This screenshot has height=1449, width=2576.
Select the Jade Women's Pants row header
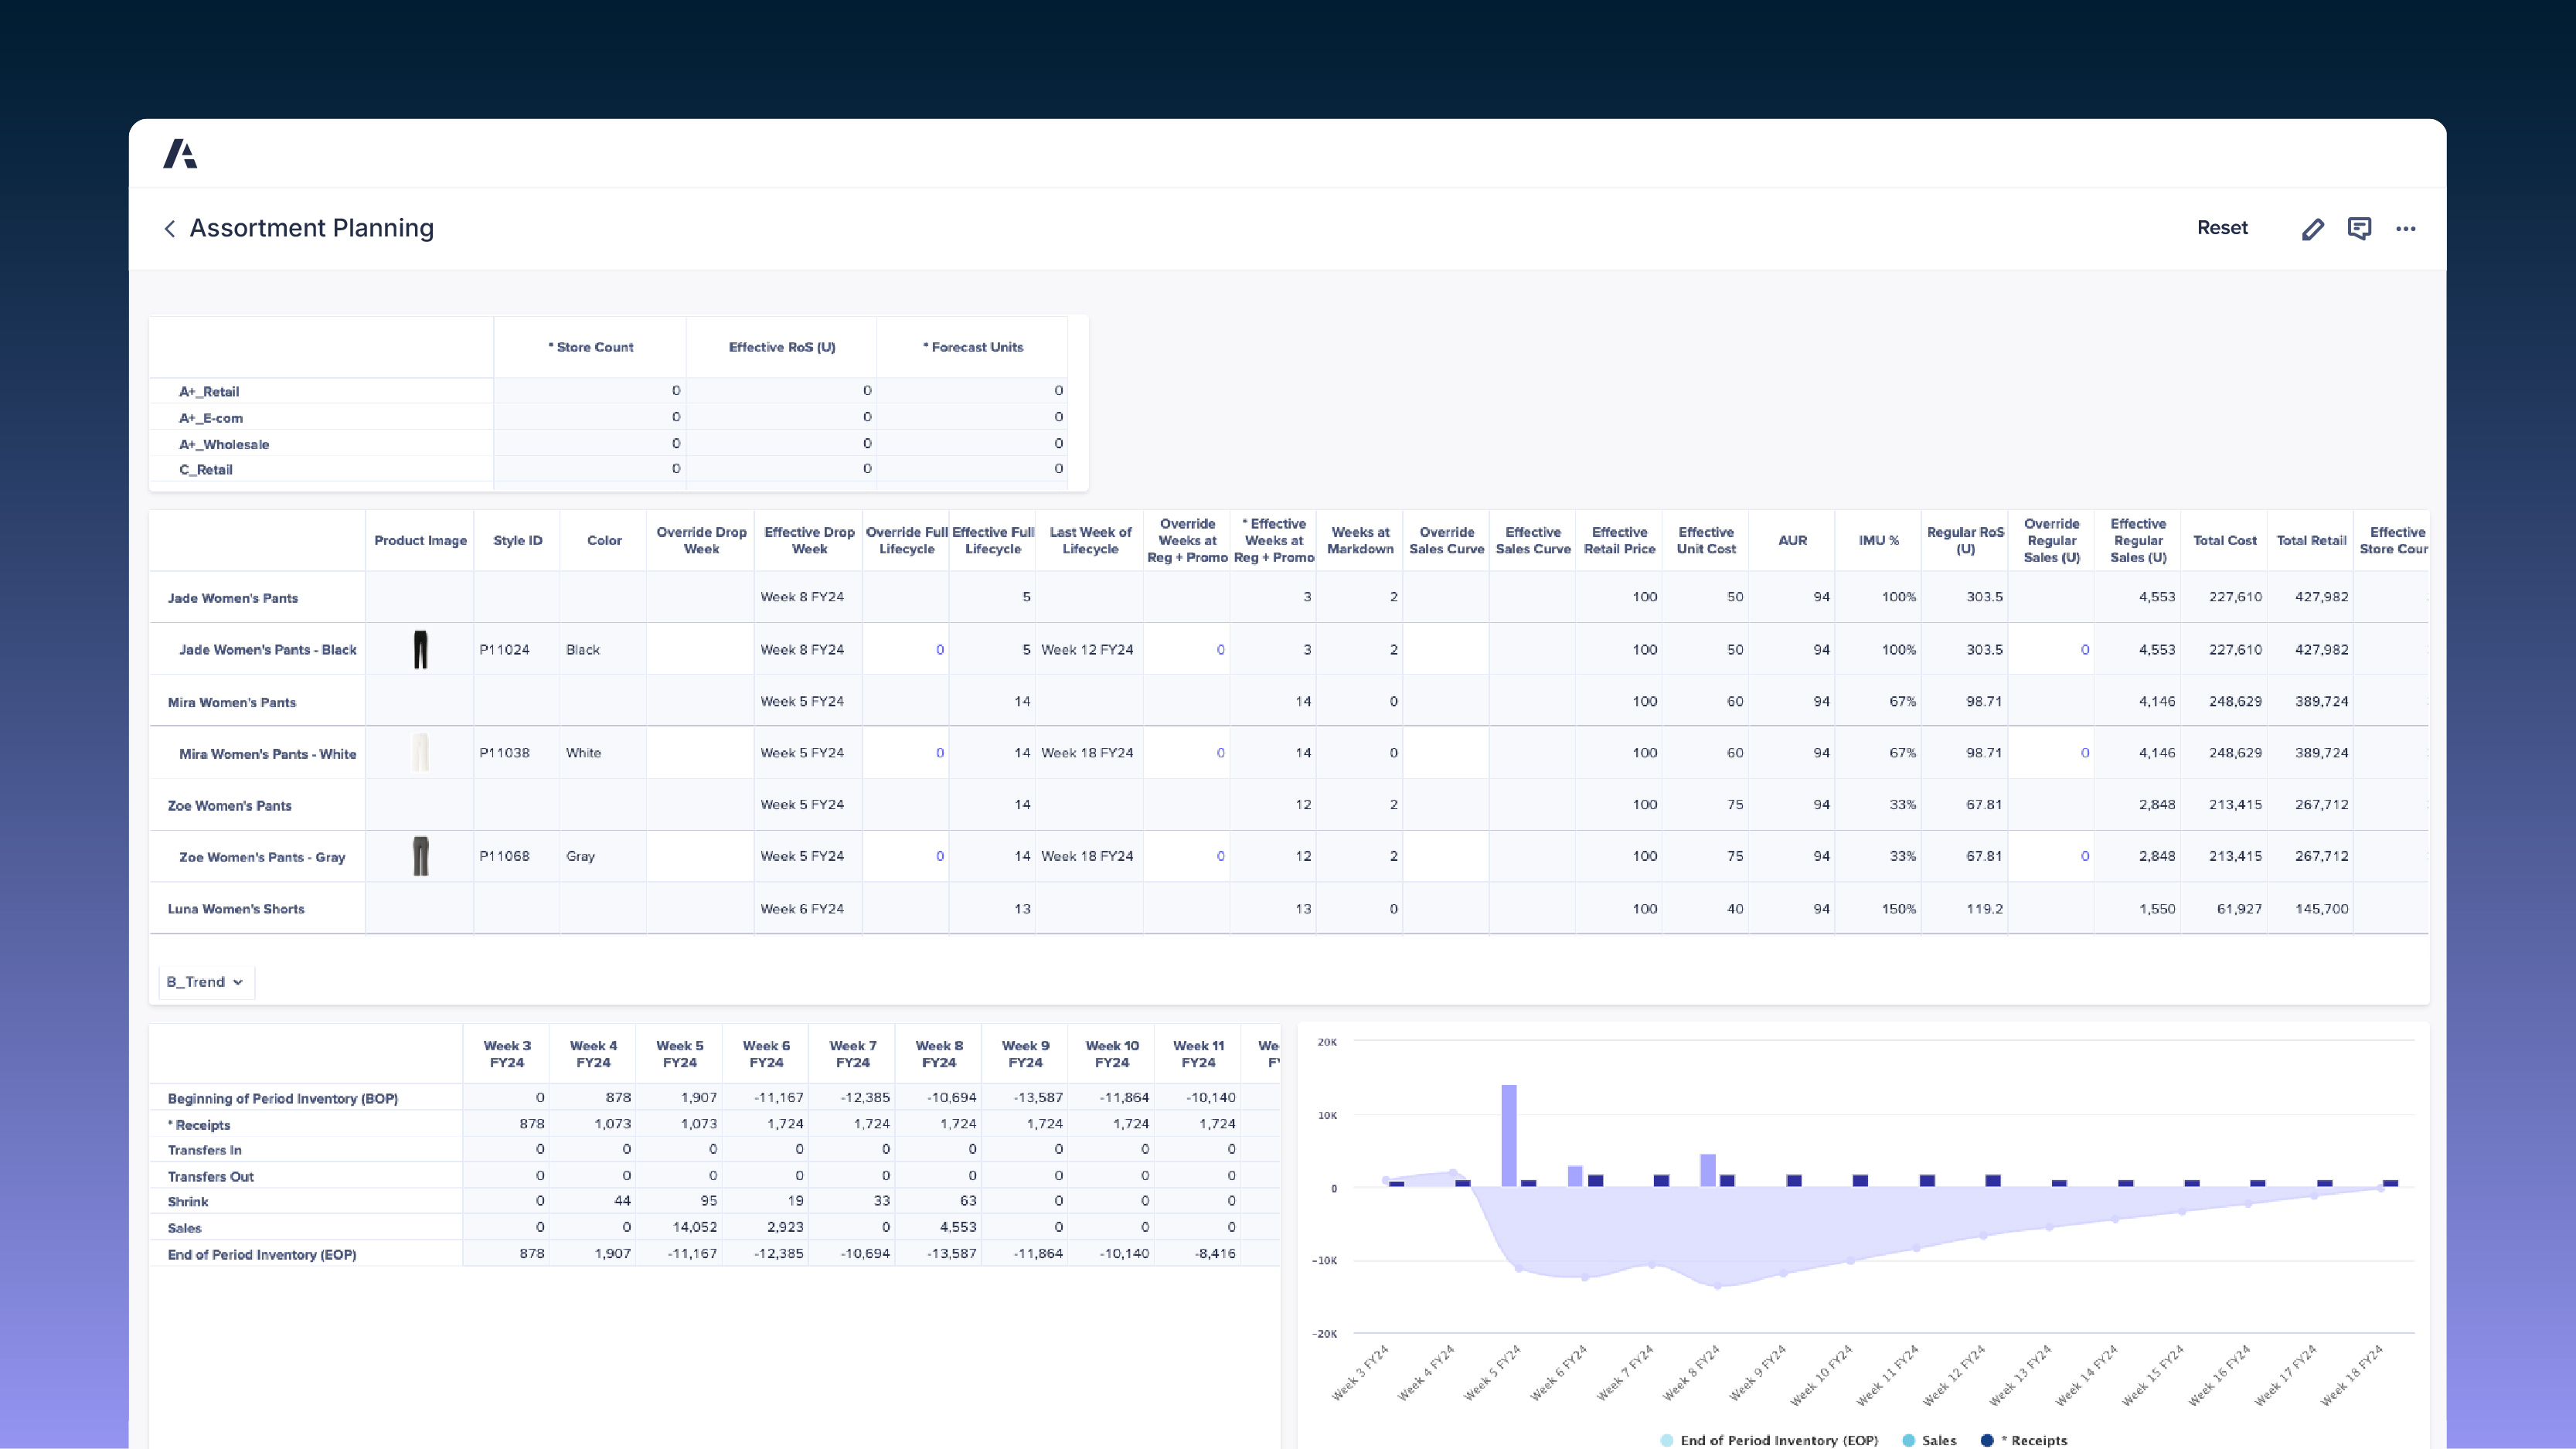[233, 598]
